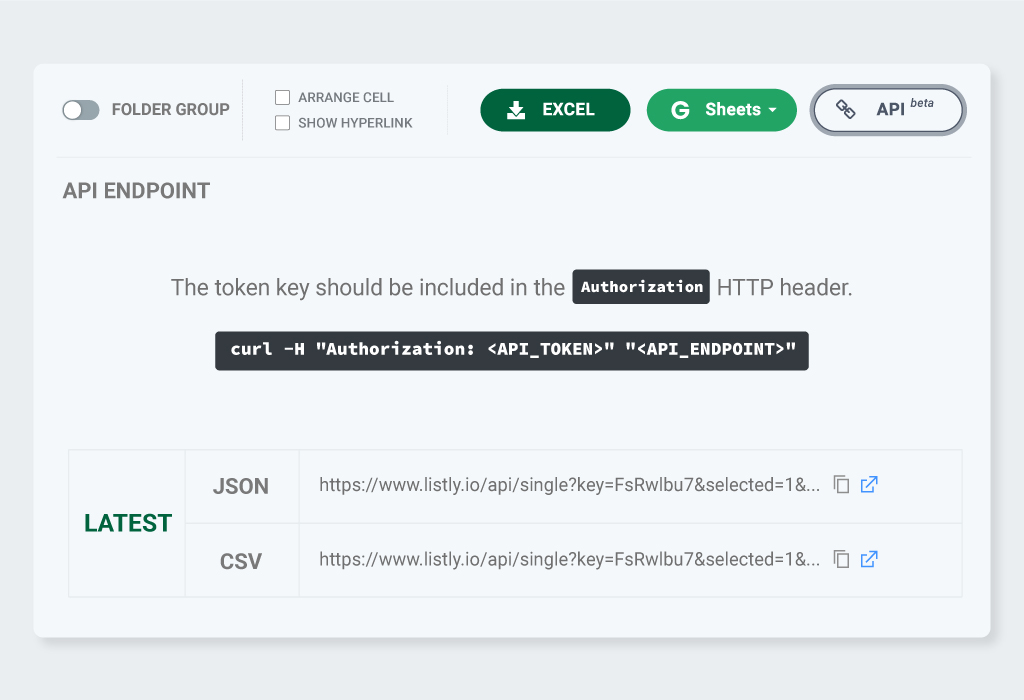Image resolution: width=1024 pixels, height=700 pixels.
Task: Click the chain link icon on API button
Action: pyautogui.click(x=846, y=110)
